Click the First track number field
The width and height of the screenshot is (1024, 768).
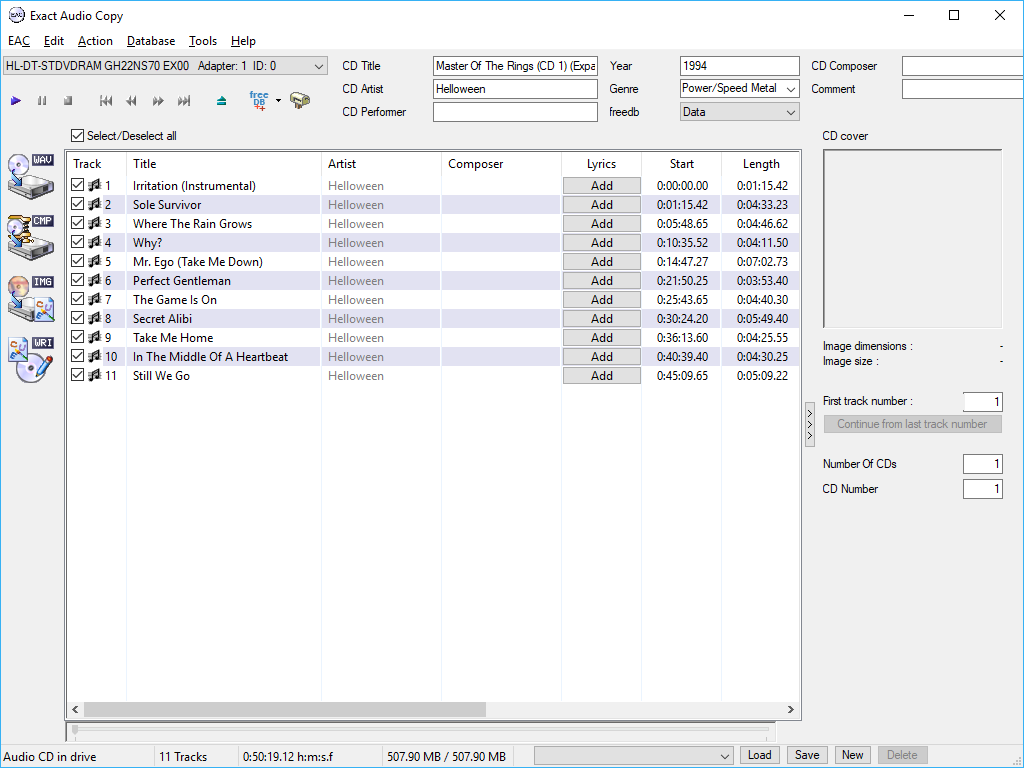(x=982, y=401)
